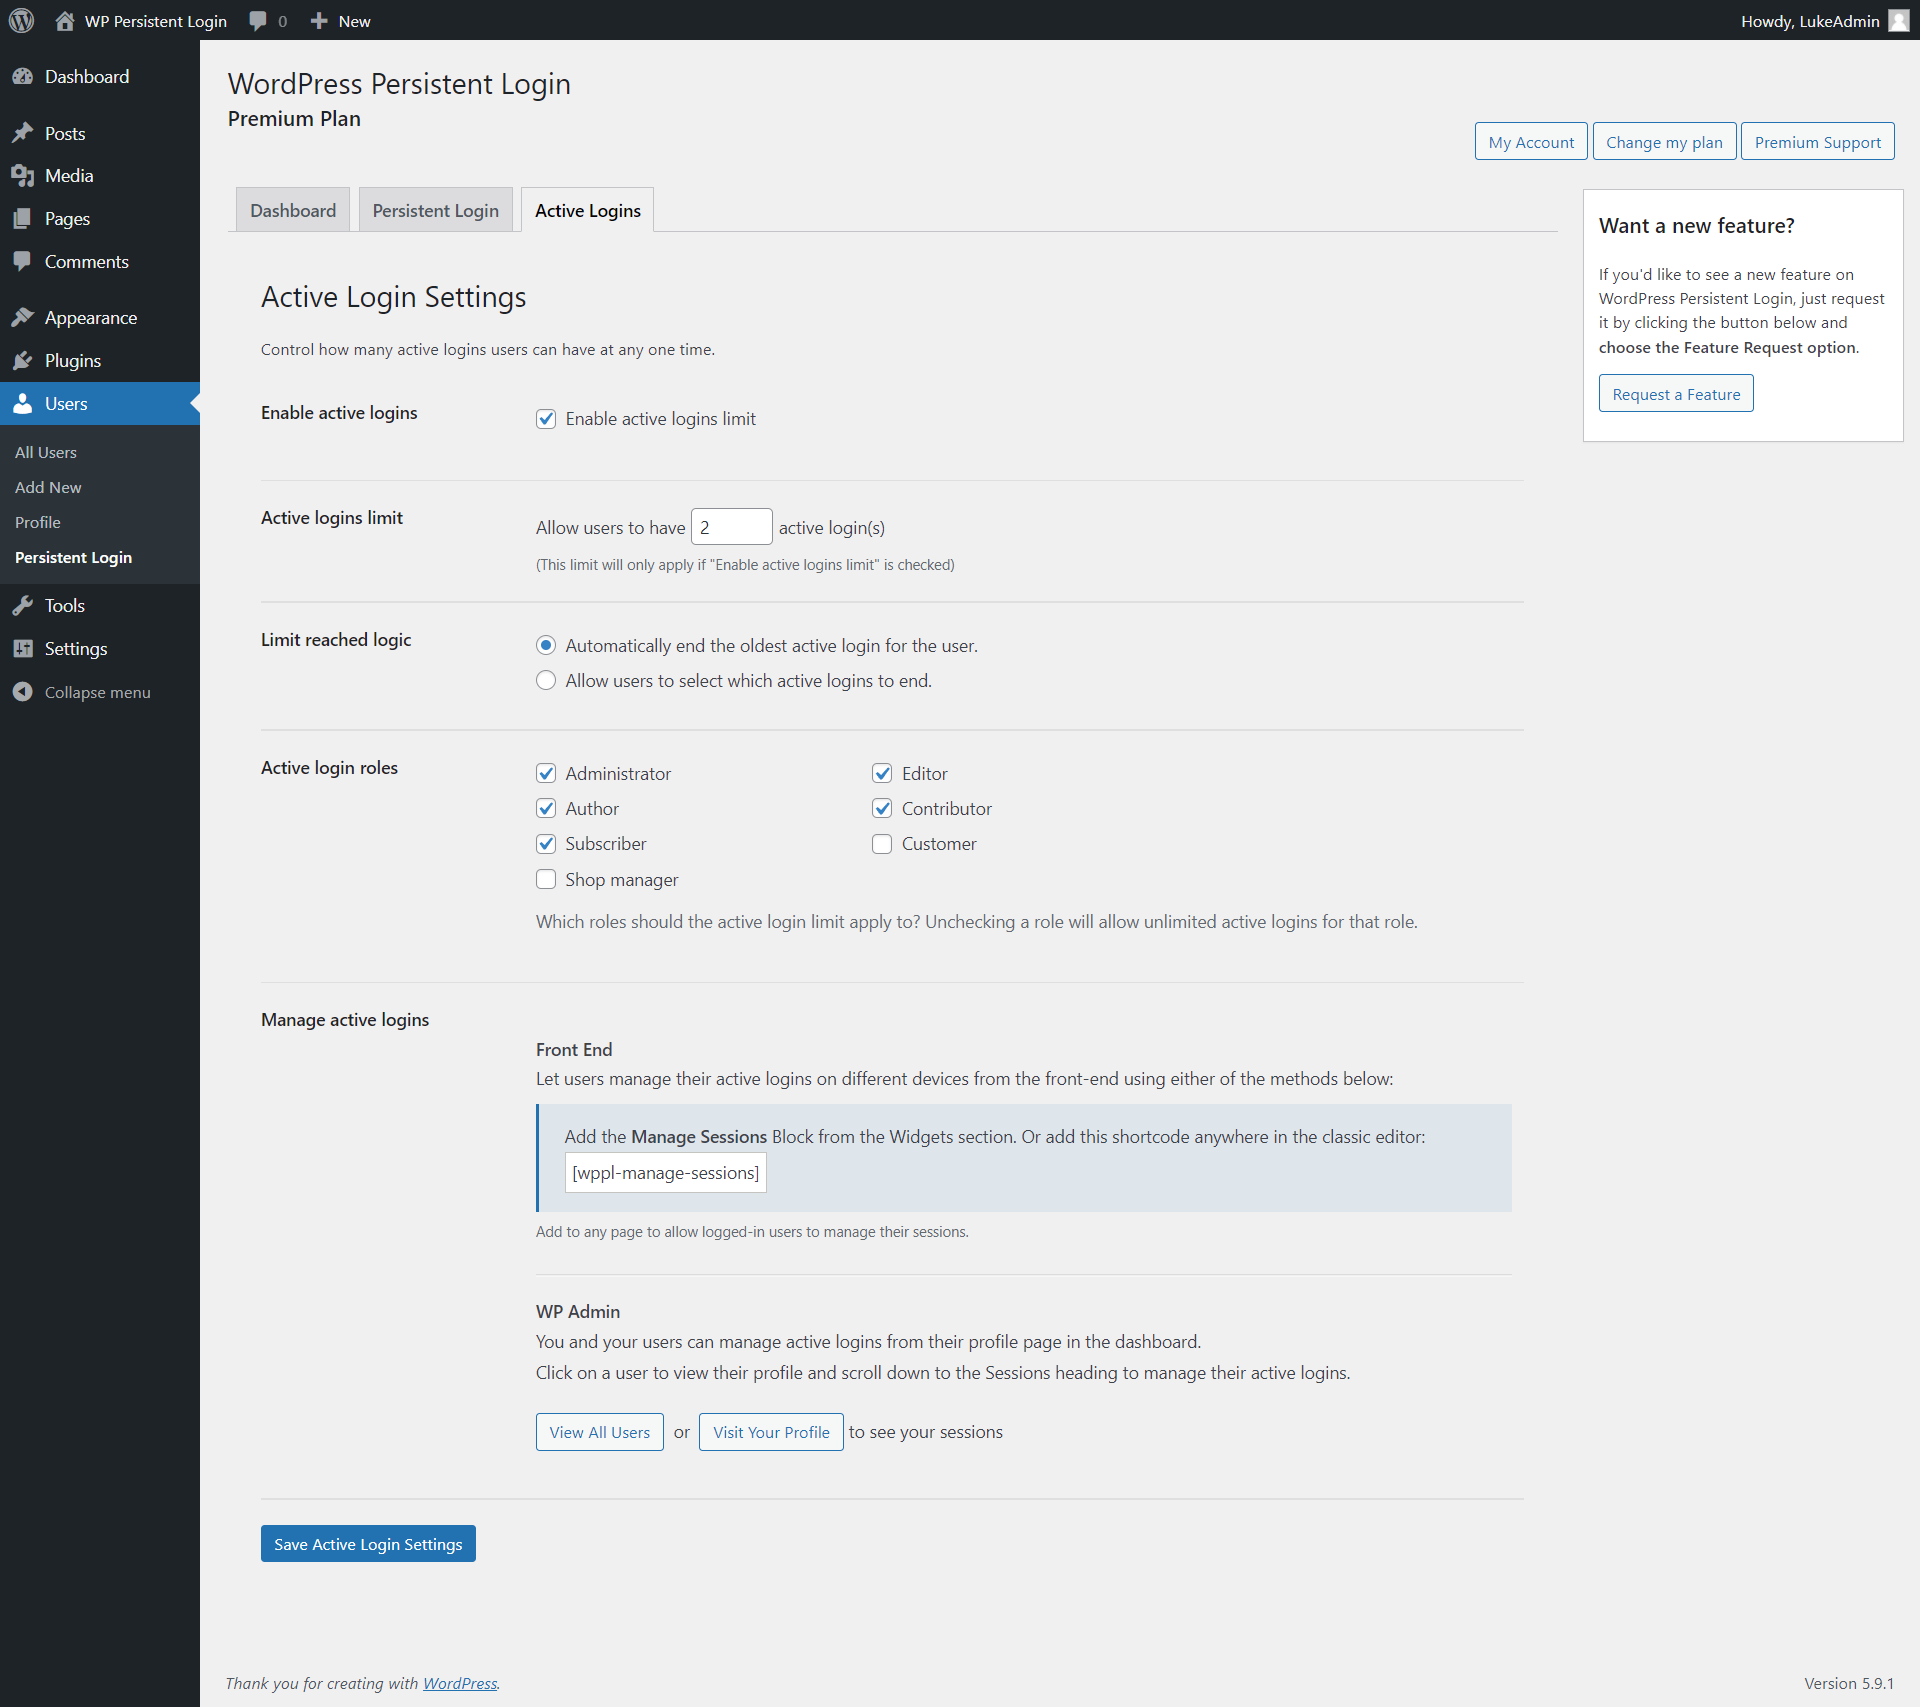Select Automatically end the oldest active login

pos(546,646)
